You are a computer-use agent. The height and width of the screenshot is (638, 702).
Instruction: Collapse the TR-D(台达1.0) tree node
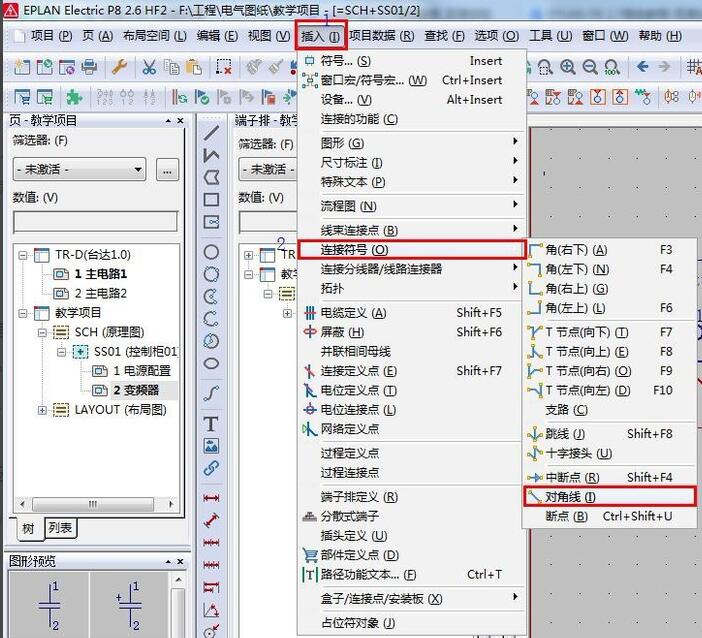point(22,255)
